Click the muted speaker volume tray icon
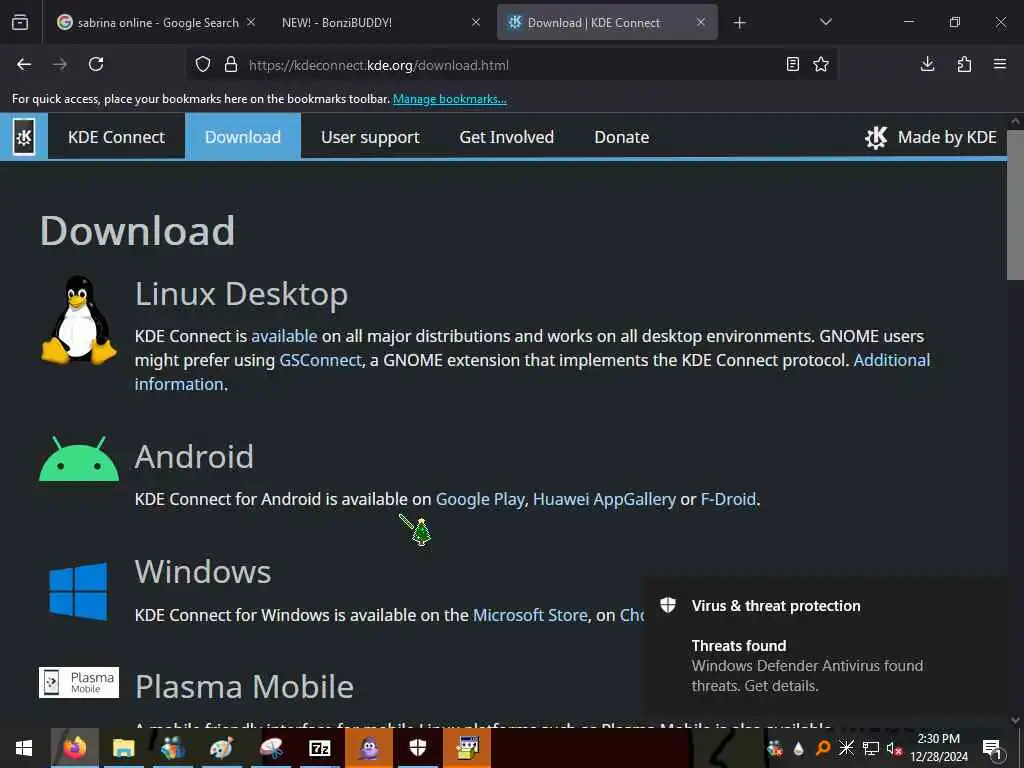The height and width of the screenshot is (768, 1024). (894, 749)
